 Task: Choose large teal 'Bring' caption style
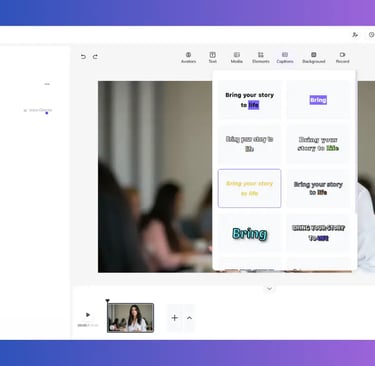coord(249,233)
